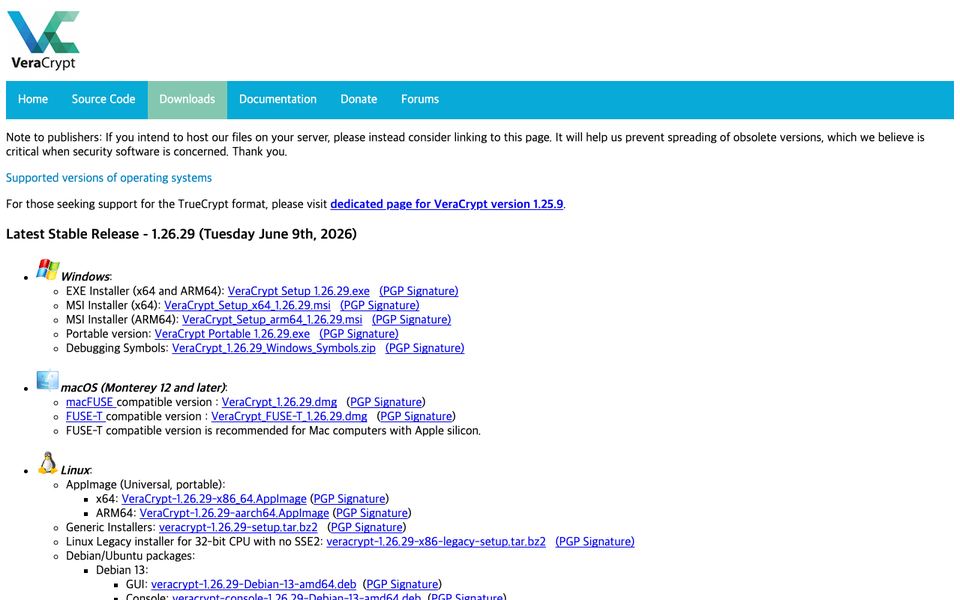960x600 pixels.
Task: Open PGP Signature for x64 AppImage
Action: (350, 498)
